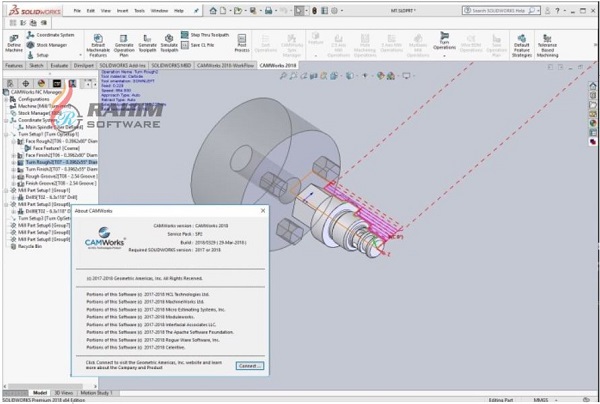Click the tree panel horizontal scrollbar

[x=46, y=386]
